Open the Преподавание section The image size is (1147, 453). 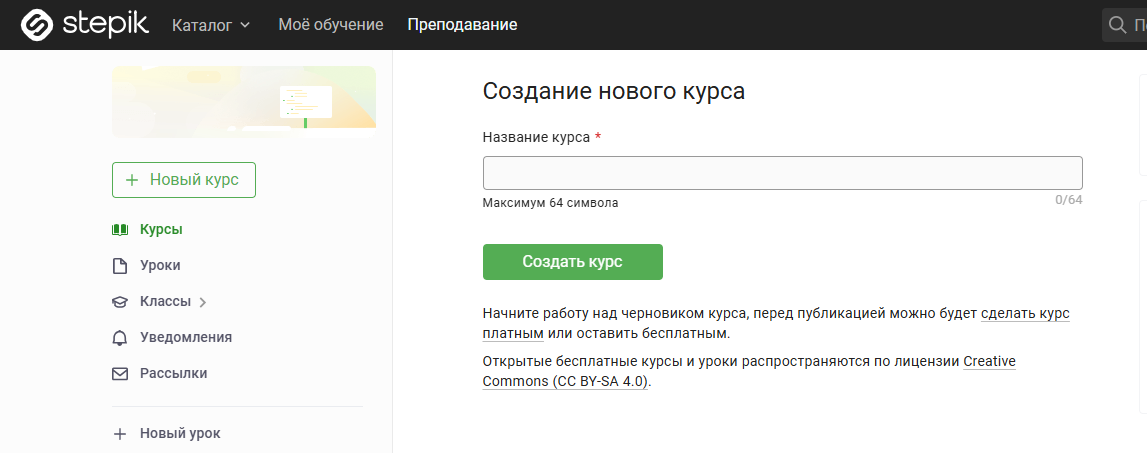(462, 25)
